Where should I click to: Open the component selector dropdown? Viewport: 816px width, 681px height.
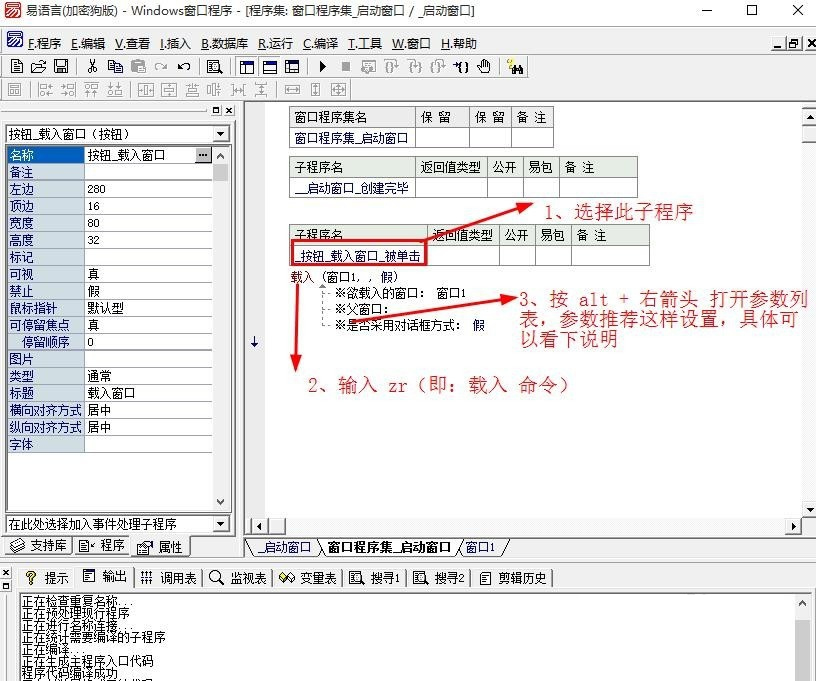tap(221, 134)
